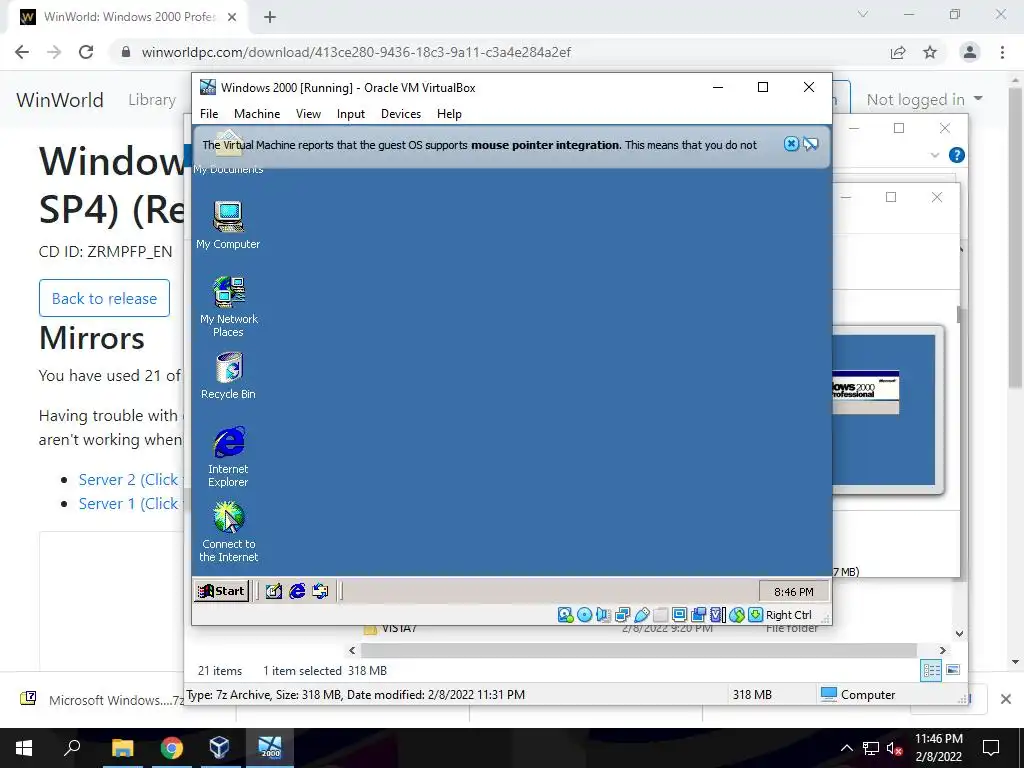The height and width of the screenshot is (768, 1024).
Task: Click the hard disk activity status icon
Action: click(566, 615)
